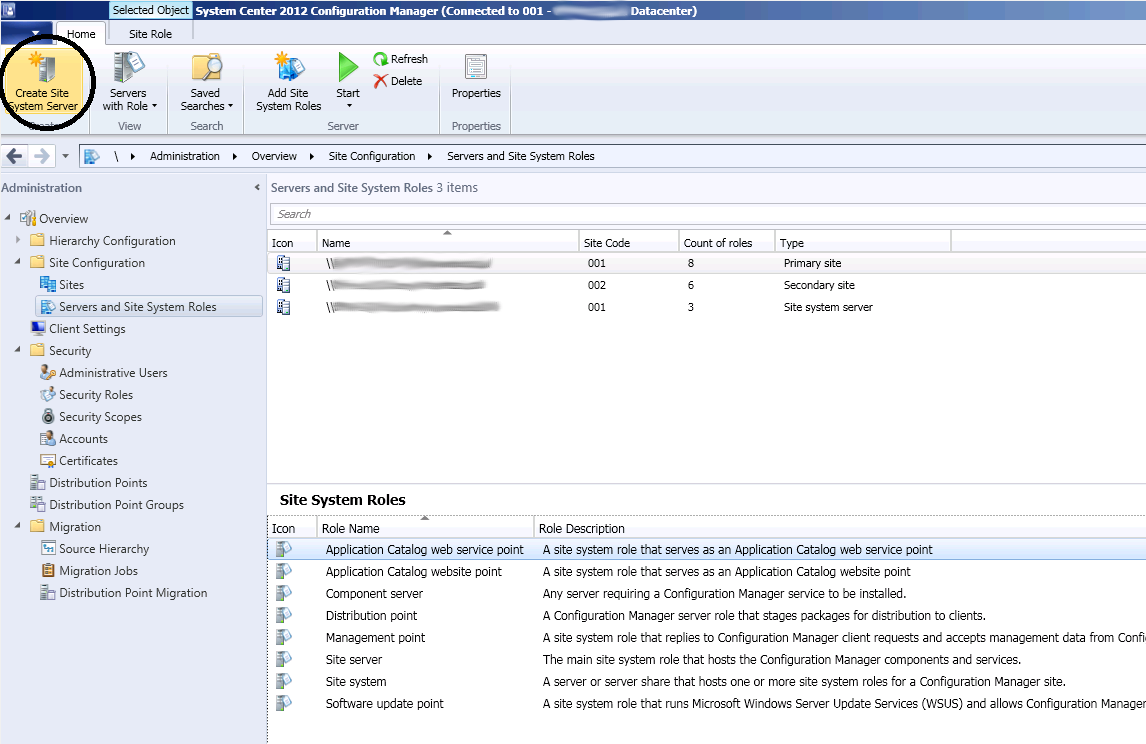Click the Overview node icon
Screen dimensions: 1146x744
tap(28, 218)
